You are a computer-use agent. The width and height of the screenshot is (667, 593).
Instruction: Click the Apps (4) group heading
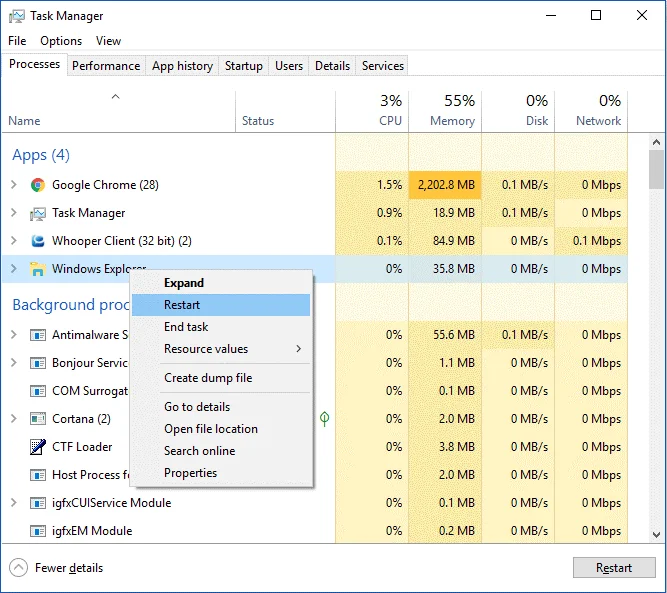(41, 155)
